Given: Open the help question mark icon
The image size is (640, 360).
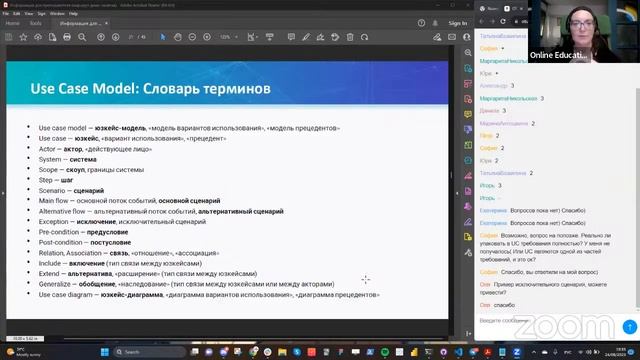Looking at the screenshot, I should (x=421, y=23).
